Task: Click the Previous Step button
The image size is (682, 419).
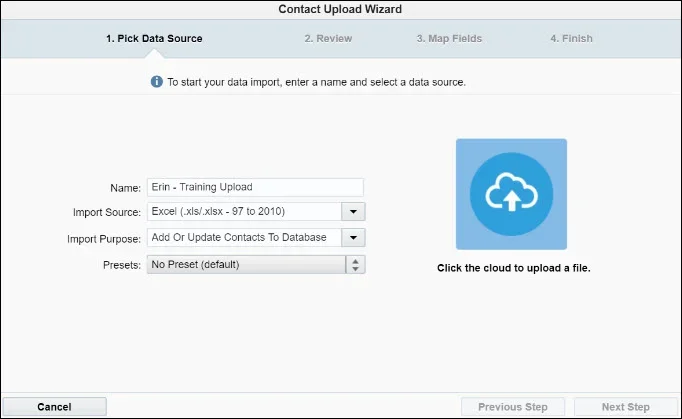Action: coord(512,407)
